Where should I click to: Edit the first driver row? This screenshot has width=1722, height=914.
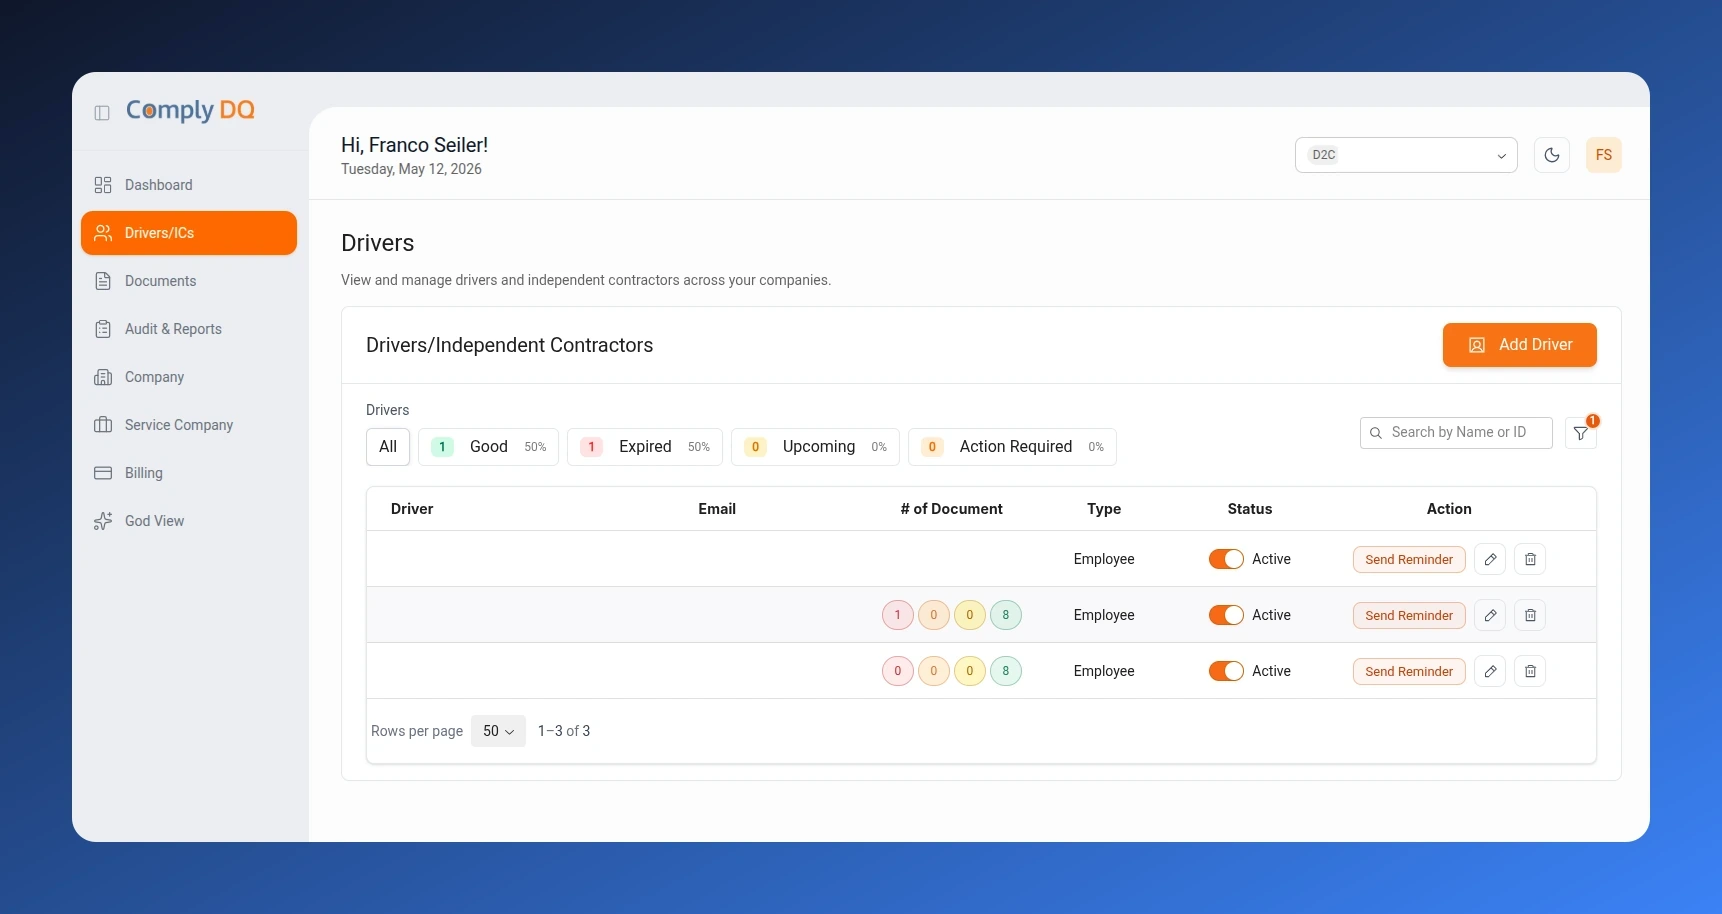1490,559
